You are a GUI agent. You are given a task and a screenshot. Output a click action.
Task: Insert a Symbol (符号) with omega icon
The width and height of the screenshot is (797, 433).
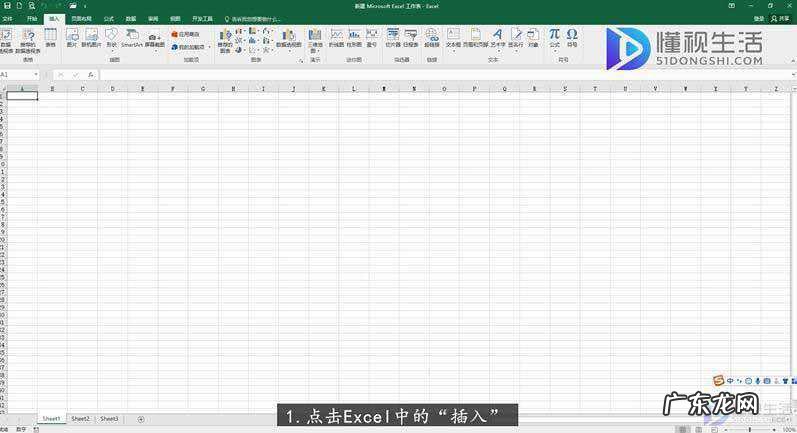tap(572, 38)
